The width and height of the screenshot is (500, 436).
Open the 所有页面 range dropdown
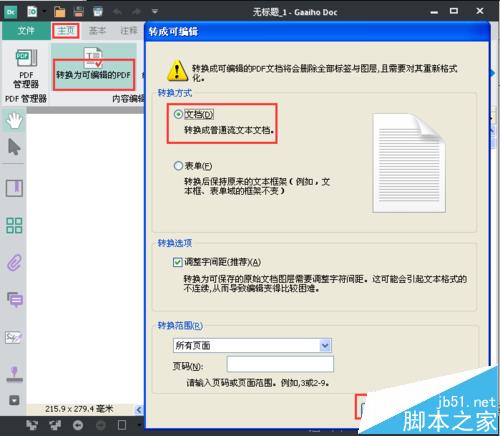252,346
